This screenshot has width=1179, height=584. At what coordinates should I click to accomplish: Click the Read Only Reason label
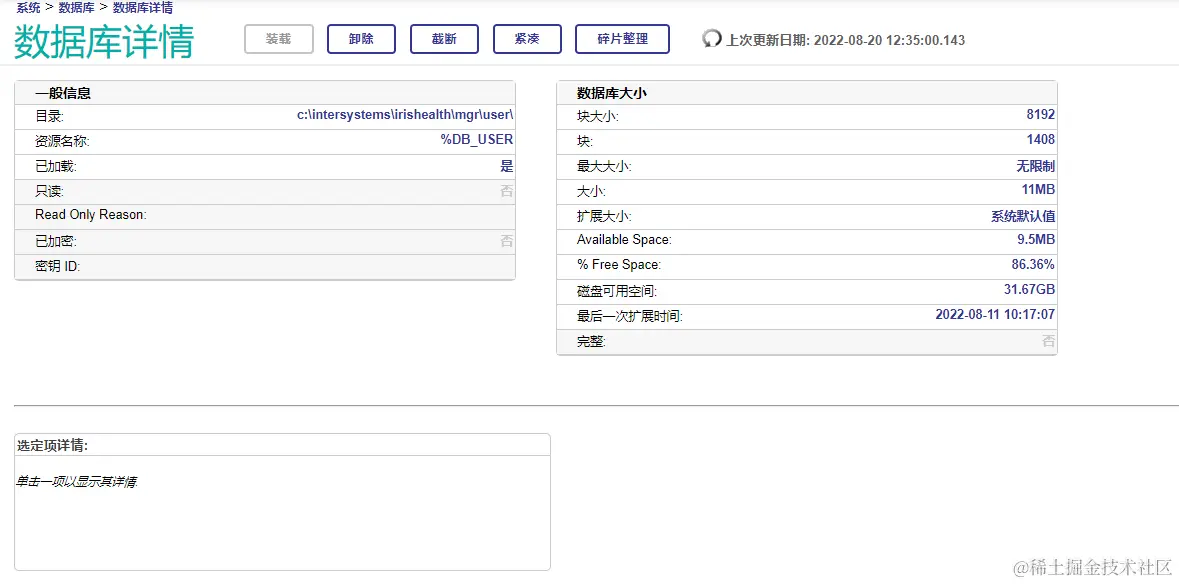(90, 215)
